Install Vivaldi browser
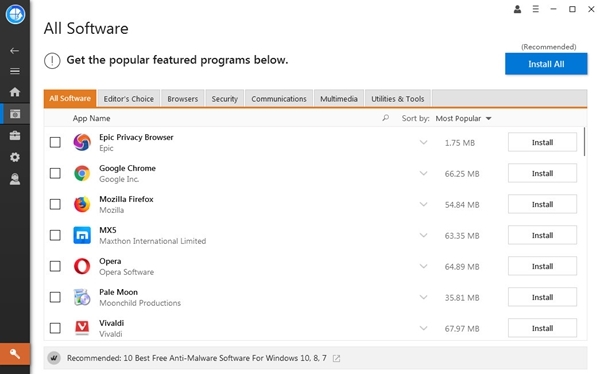This screenshot has width=600, height=374. 542,328
